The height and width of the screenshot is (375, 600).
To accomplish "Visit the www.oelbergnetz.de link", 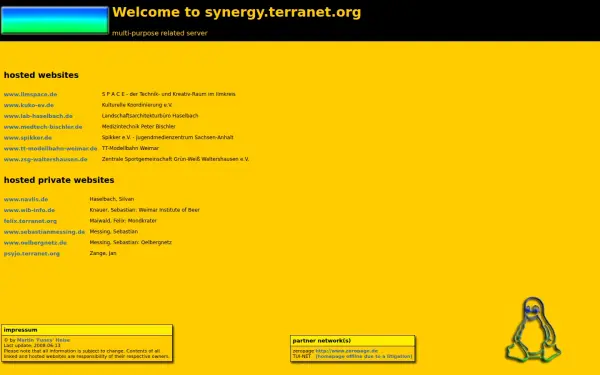I will point(35,243).
